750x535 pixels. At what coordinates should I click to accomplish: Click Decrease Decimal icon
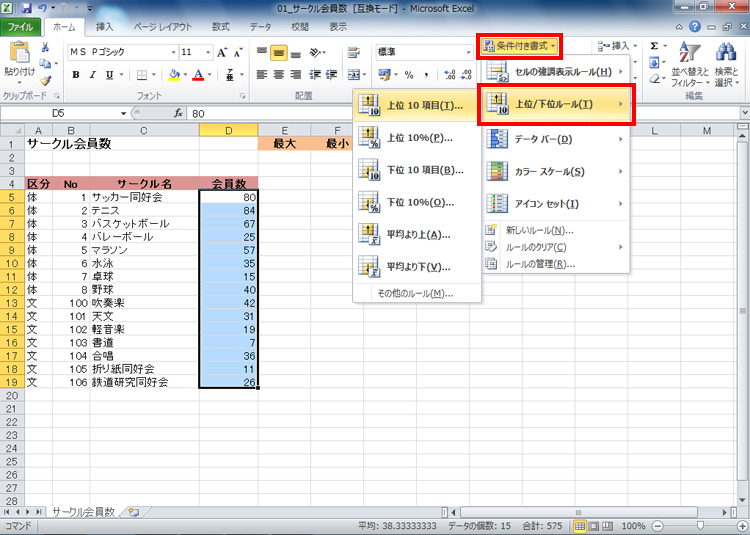click(467, 75)
